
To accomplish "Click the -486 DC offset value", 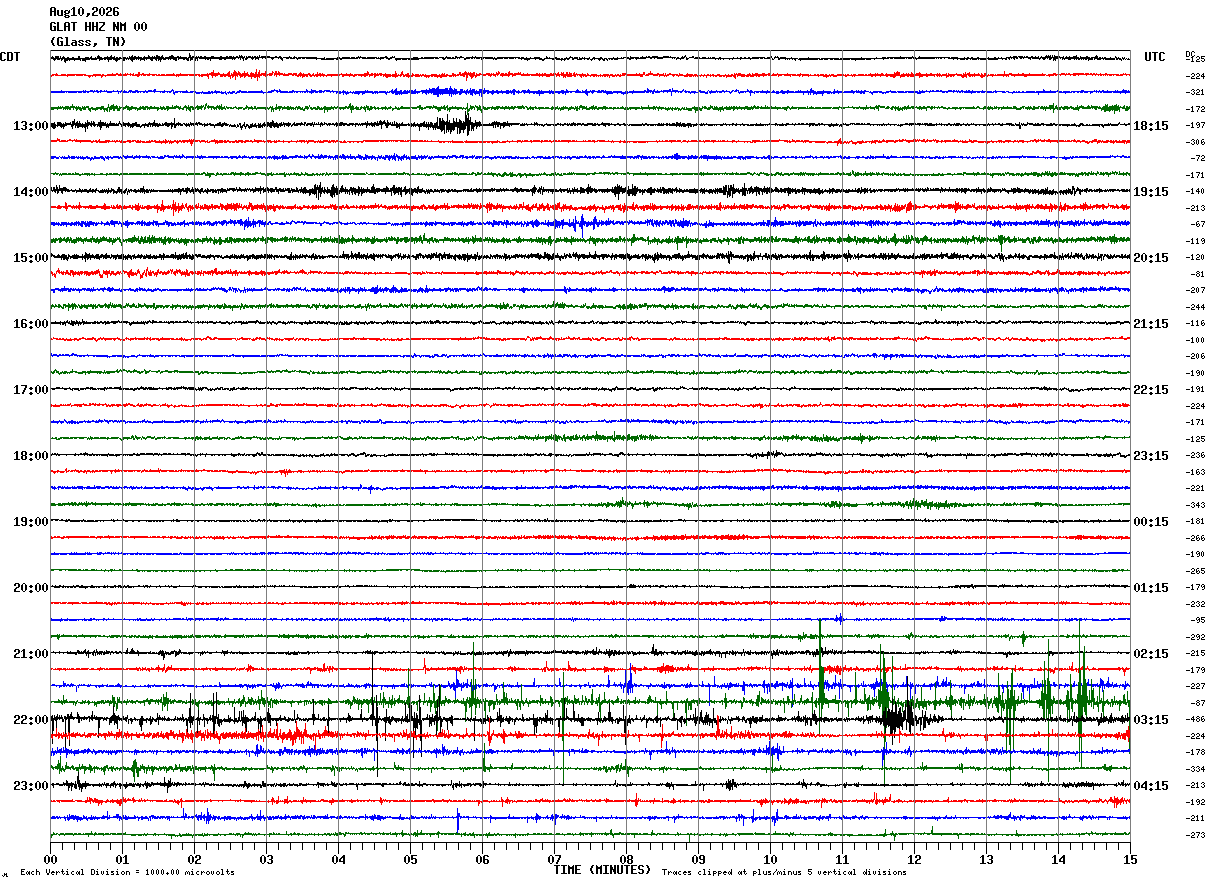I will pyautogui.click(x=1195, y=720).
